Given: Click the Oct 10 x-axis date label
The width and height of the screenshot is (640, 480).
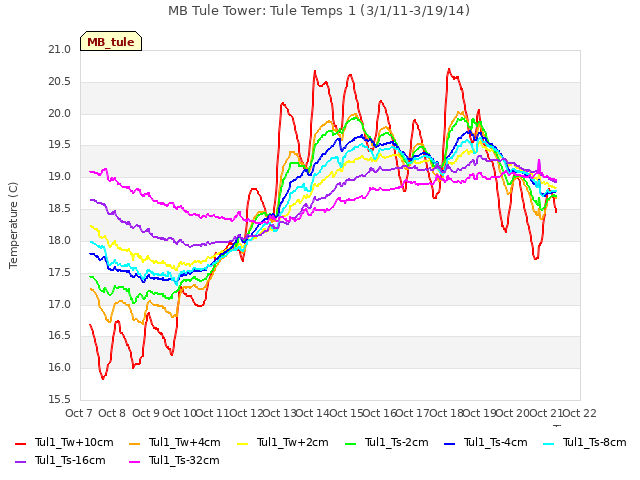Looking at the screenshot, I should coord(179,413).
